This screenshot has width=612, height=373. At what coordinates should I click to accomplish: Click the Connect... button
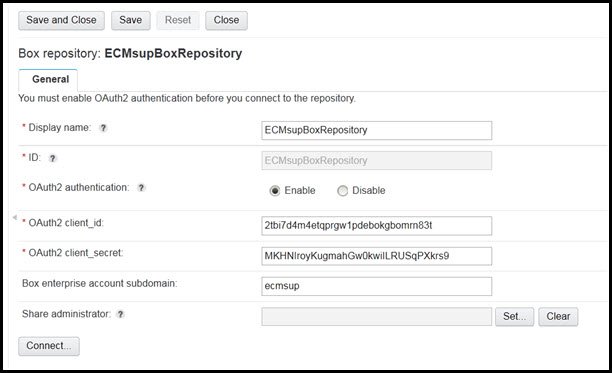(49, 346)
